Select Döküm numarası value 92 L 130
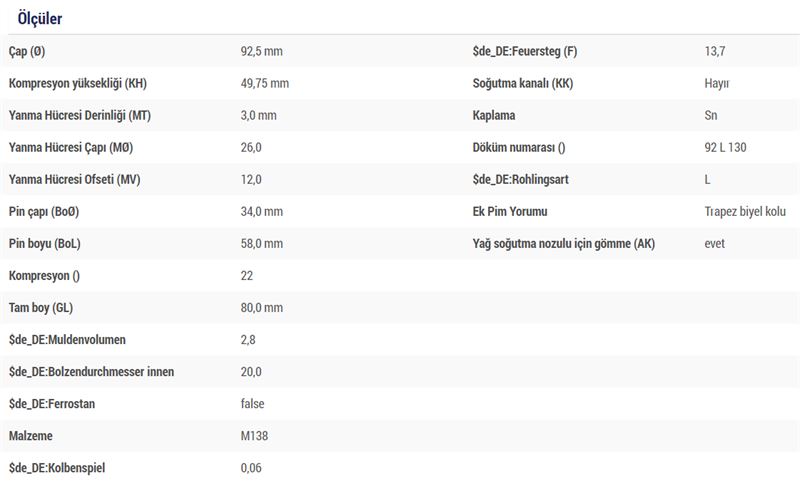 tap(725, 148)
